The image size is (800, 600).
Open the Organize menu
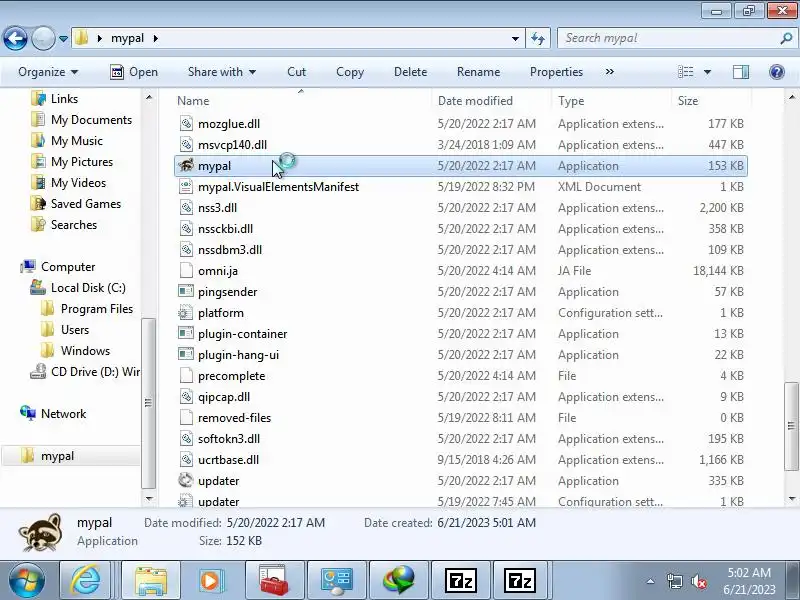point(48,72)
